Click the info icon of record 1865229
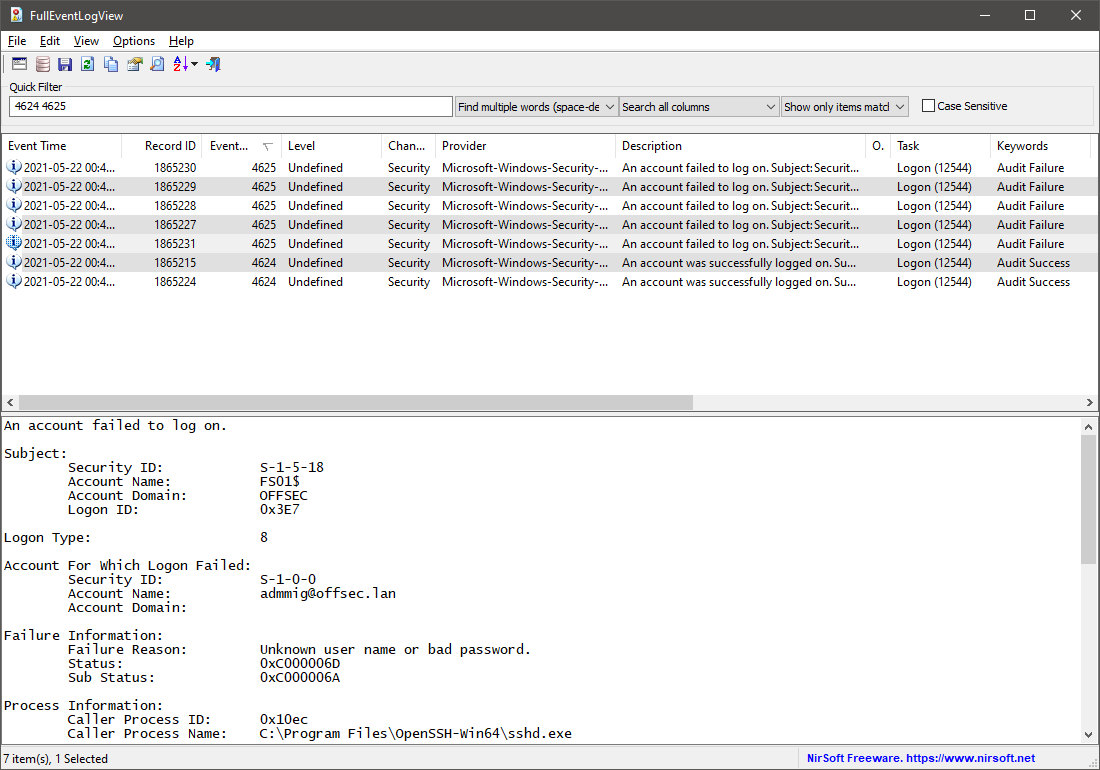Image resolution: width=1100 pixels, height=770 pixels. click(x=14, y=186)
